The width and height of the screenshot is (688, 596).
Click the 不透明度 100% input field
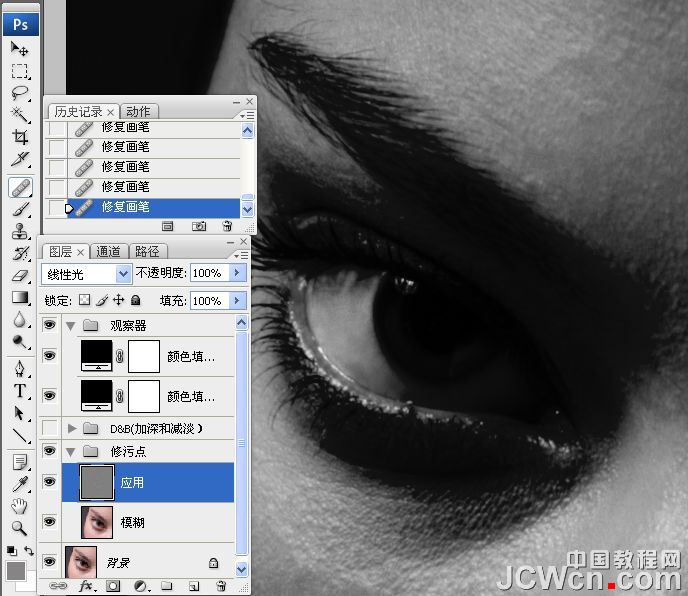[x=208, y=273]
